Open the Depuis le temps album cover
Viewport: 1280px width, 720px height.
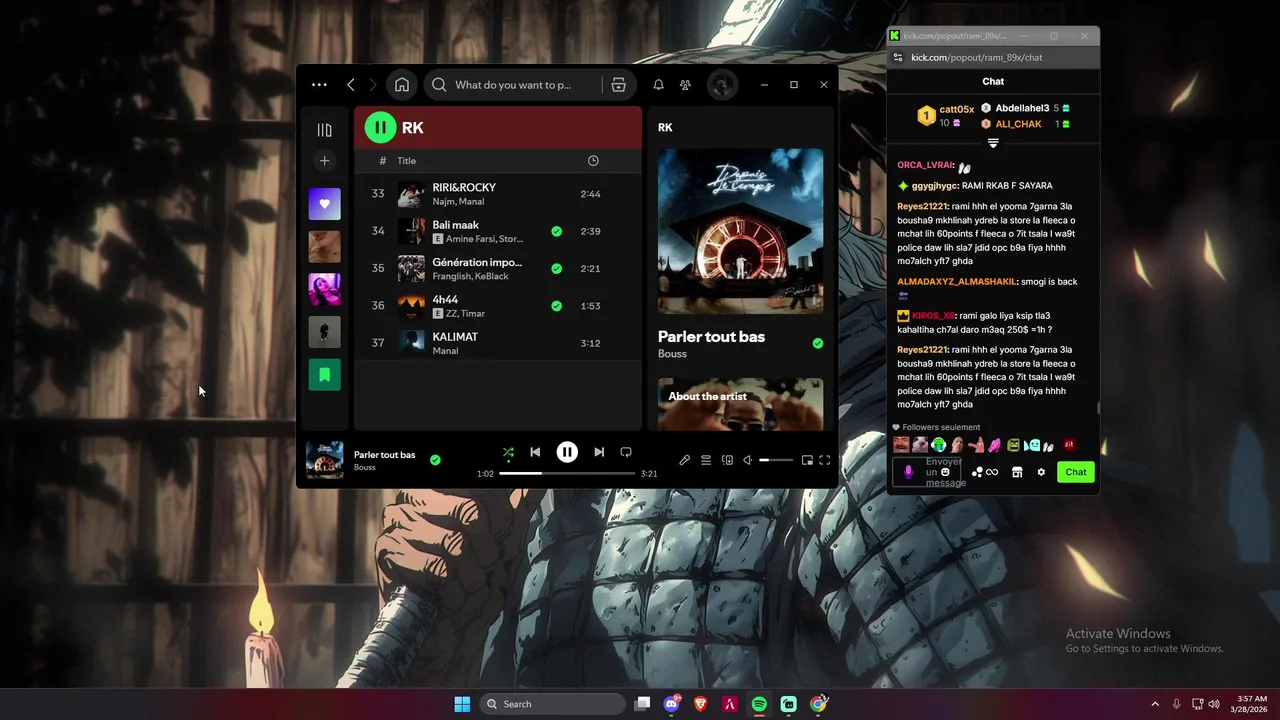tap(740, 231)
